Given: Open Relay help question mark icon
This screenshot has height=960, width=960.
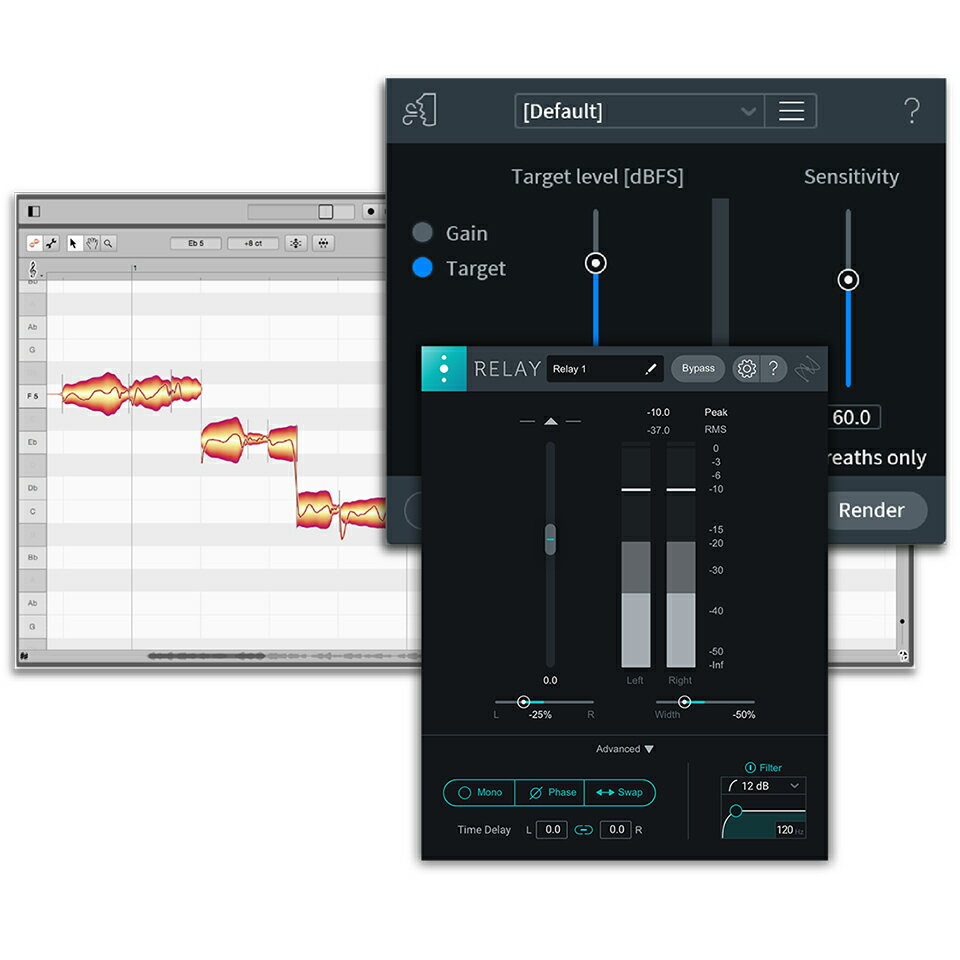Looking at the screenshot, I should click(x=773, y=369).
